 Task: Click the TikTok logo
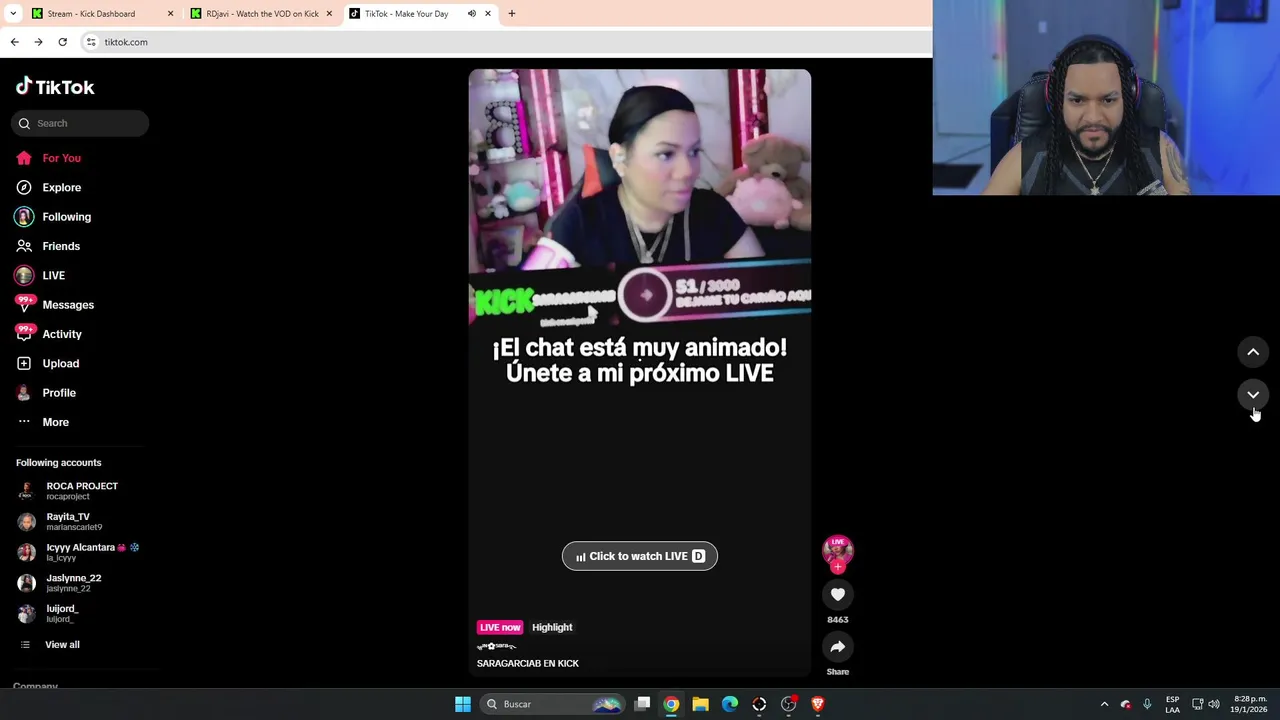(55, 87)
